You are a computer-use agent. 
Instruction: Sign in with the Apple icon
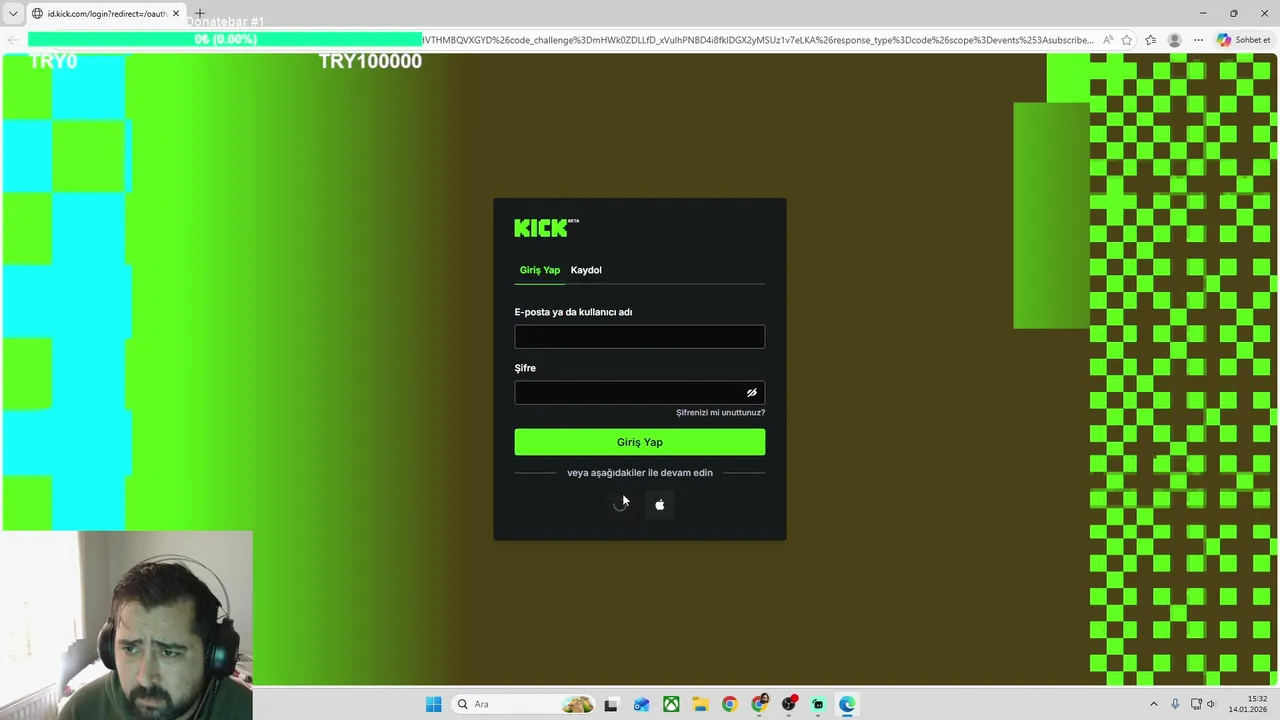click(x=659, y=505)
